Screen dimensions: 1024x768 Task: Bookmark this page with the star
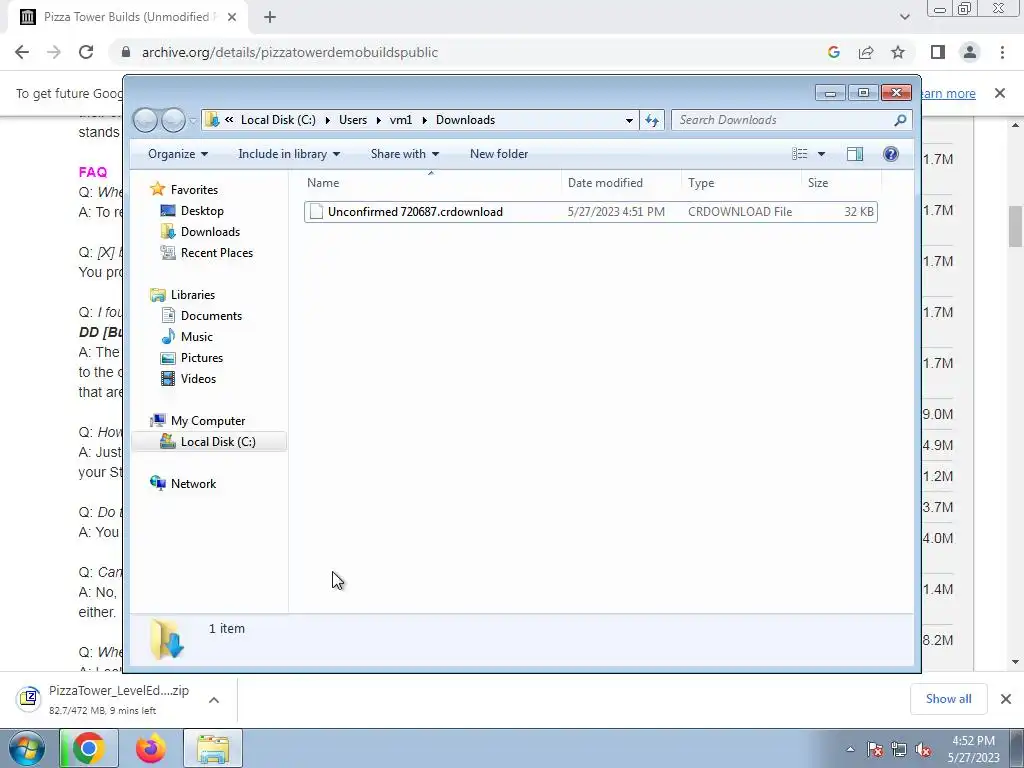coord(898,52)
